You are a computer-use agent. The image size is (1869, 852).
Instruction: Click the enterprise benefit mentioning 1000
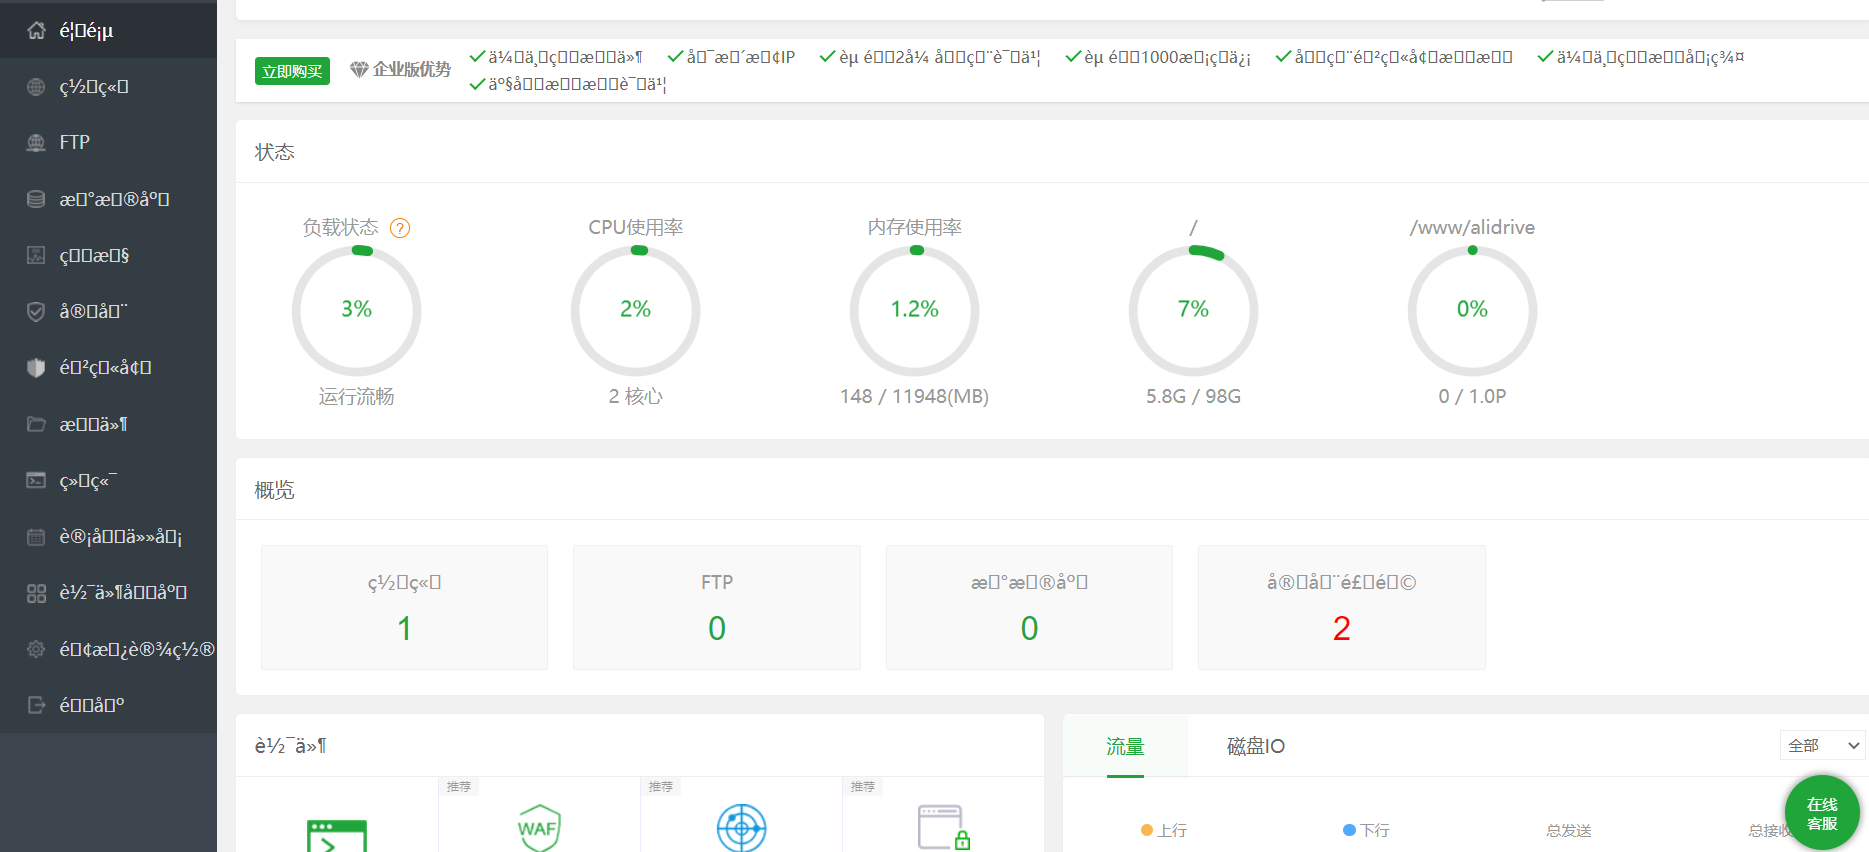(1158, 57)
